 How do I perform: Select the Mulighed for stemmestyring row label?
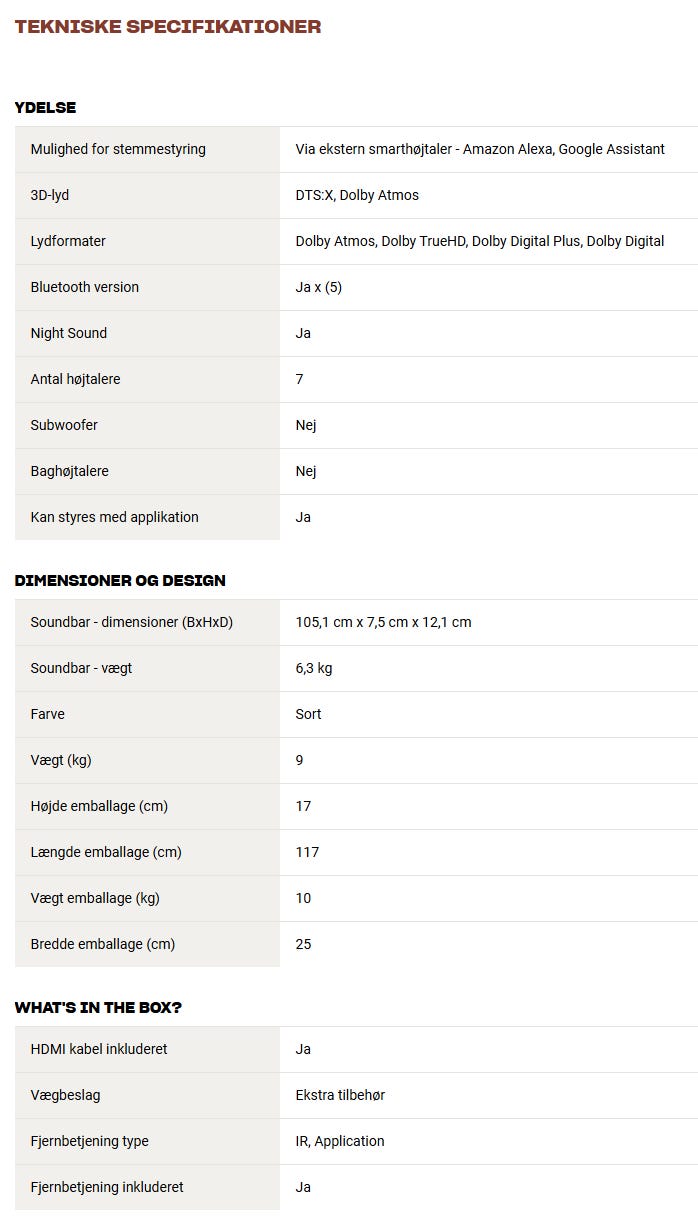(118, 149)
